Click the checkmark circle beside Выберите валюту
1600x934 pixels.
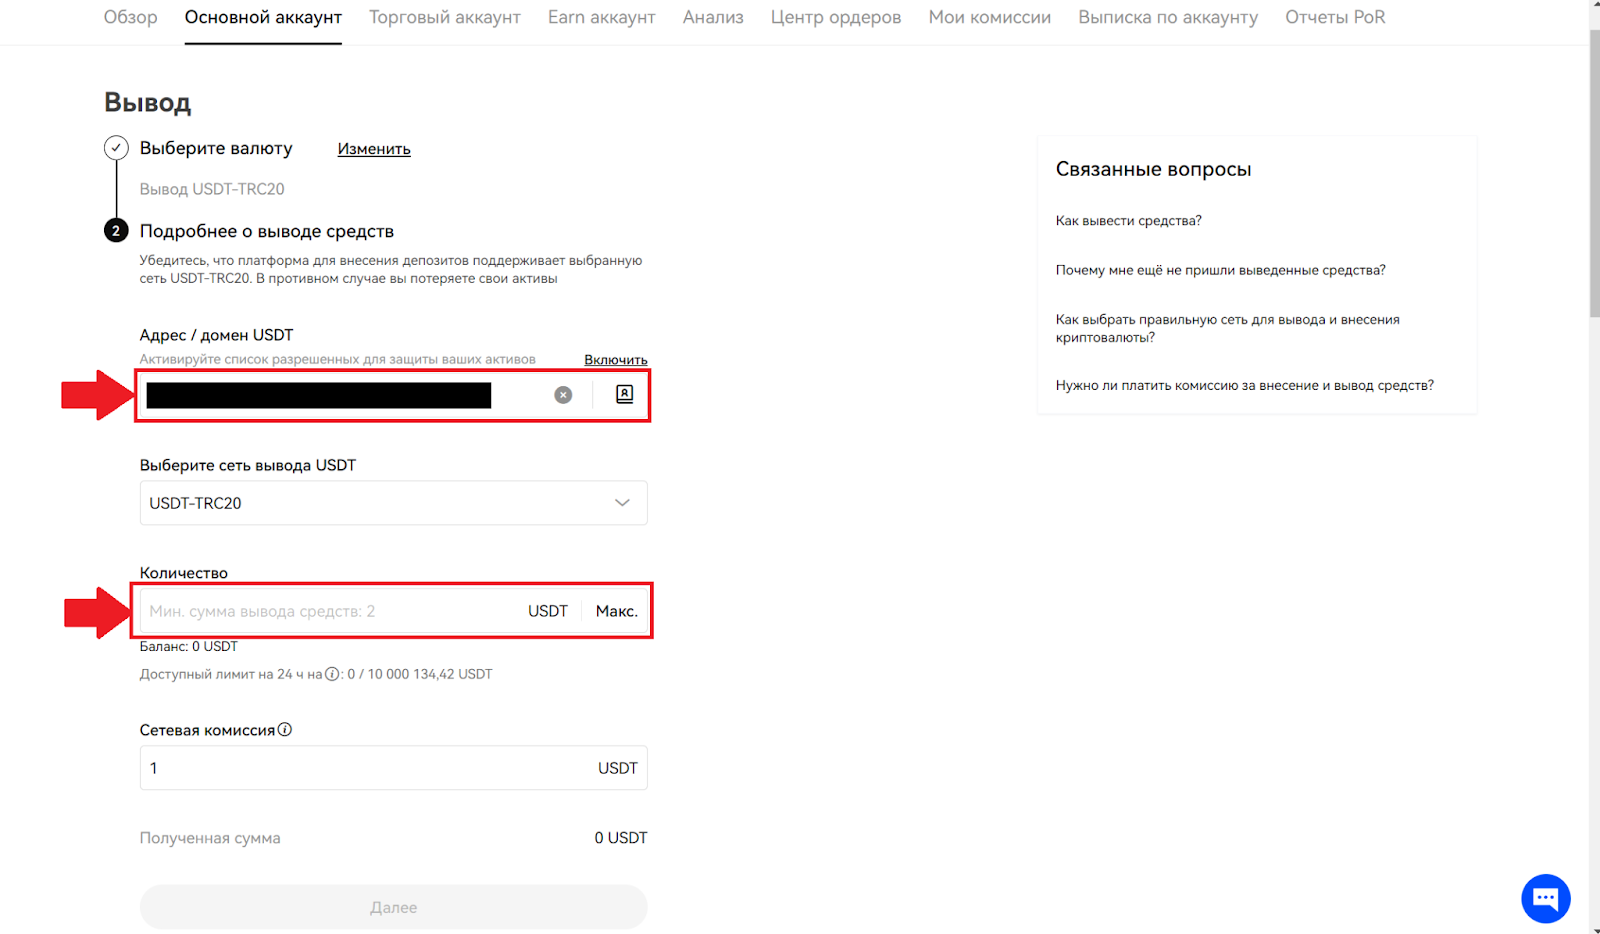tap(116, 148)
